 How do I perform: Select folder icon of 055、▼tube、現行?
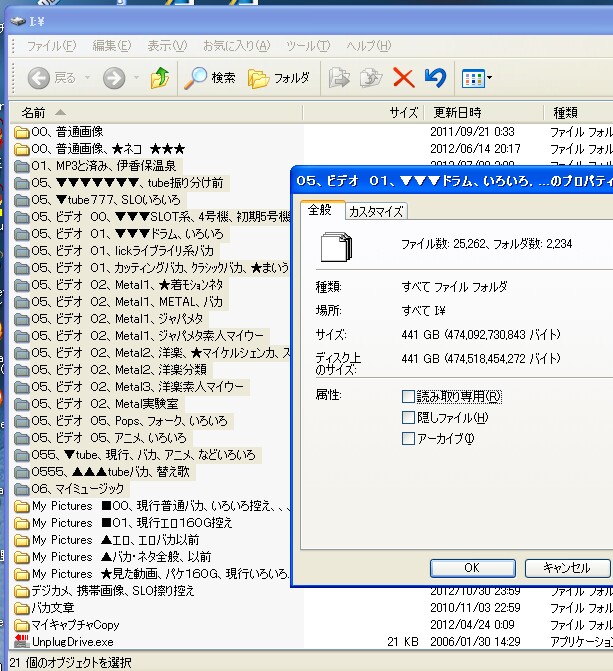tap(21, 455)
